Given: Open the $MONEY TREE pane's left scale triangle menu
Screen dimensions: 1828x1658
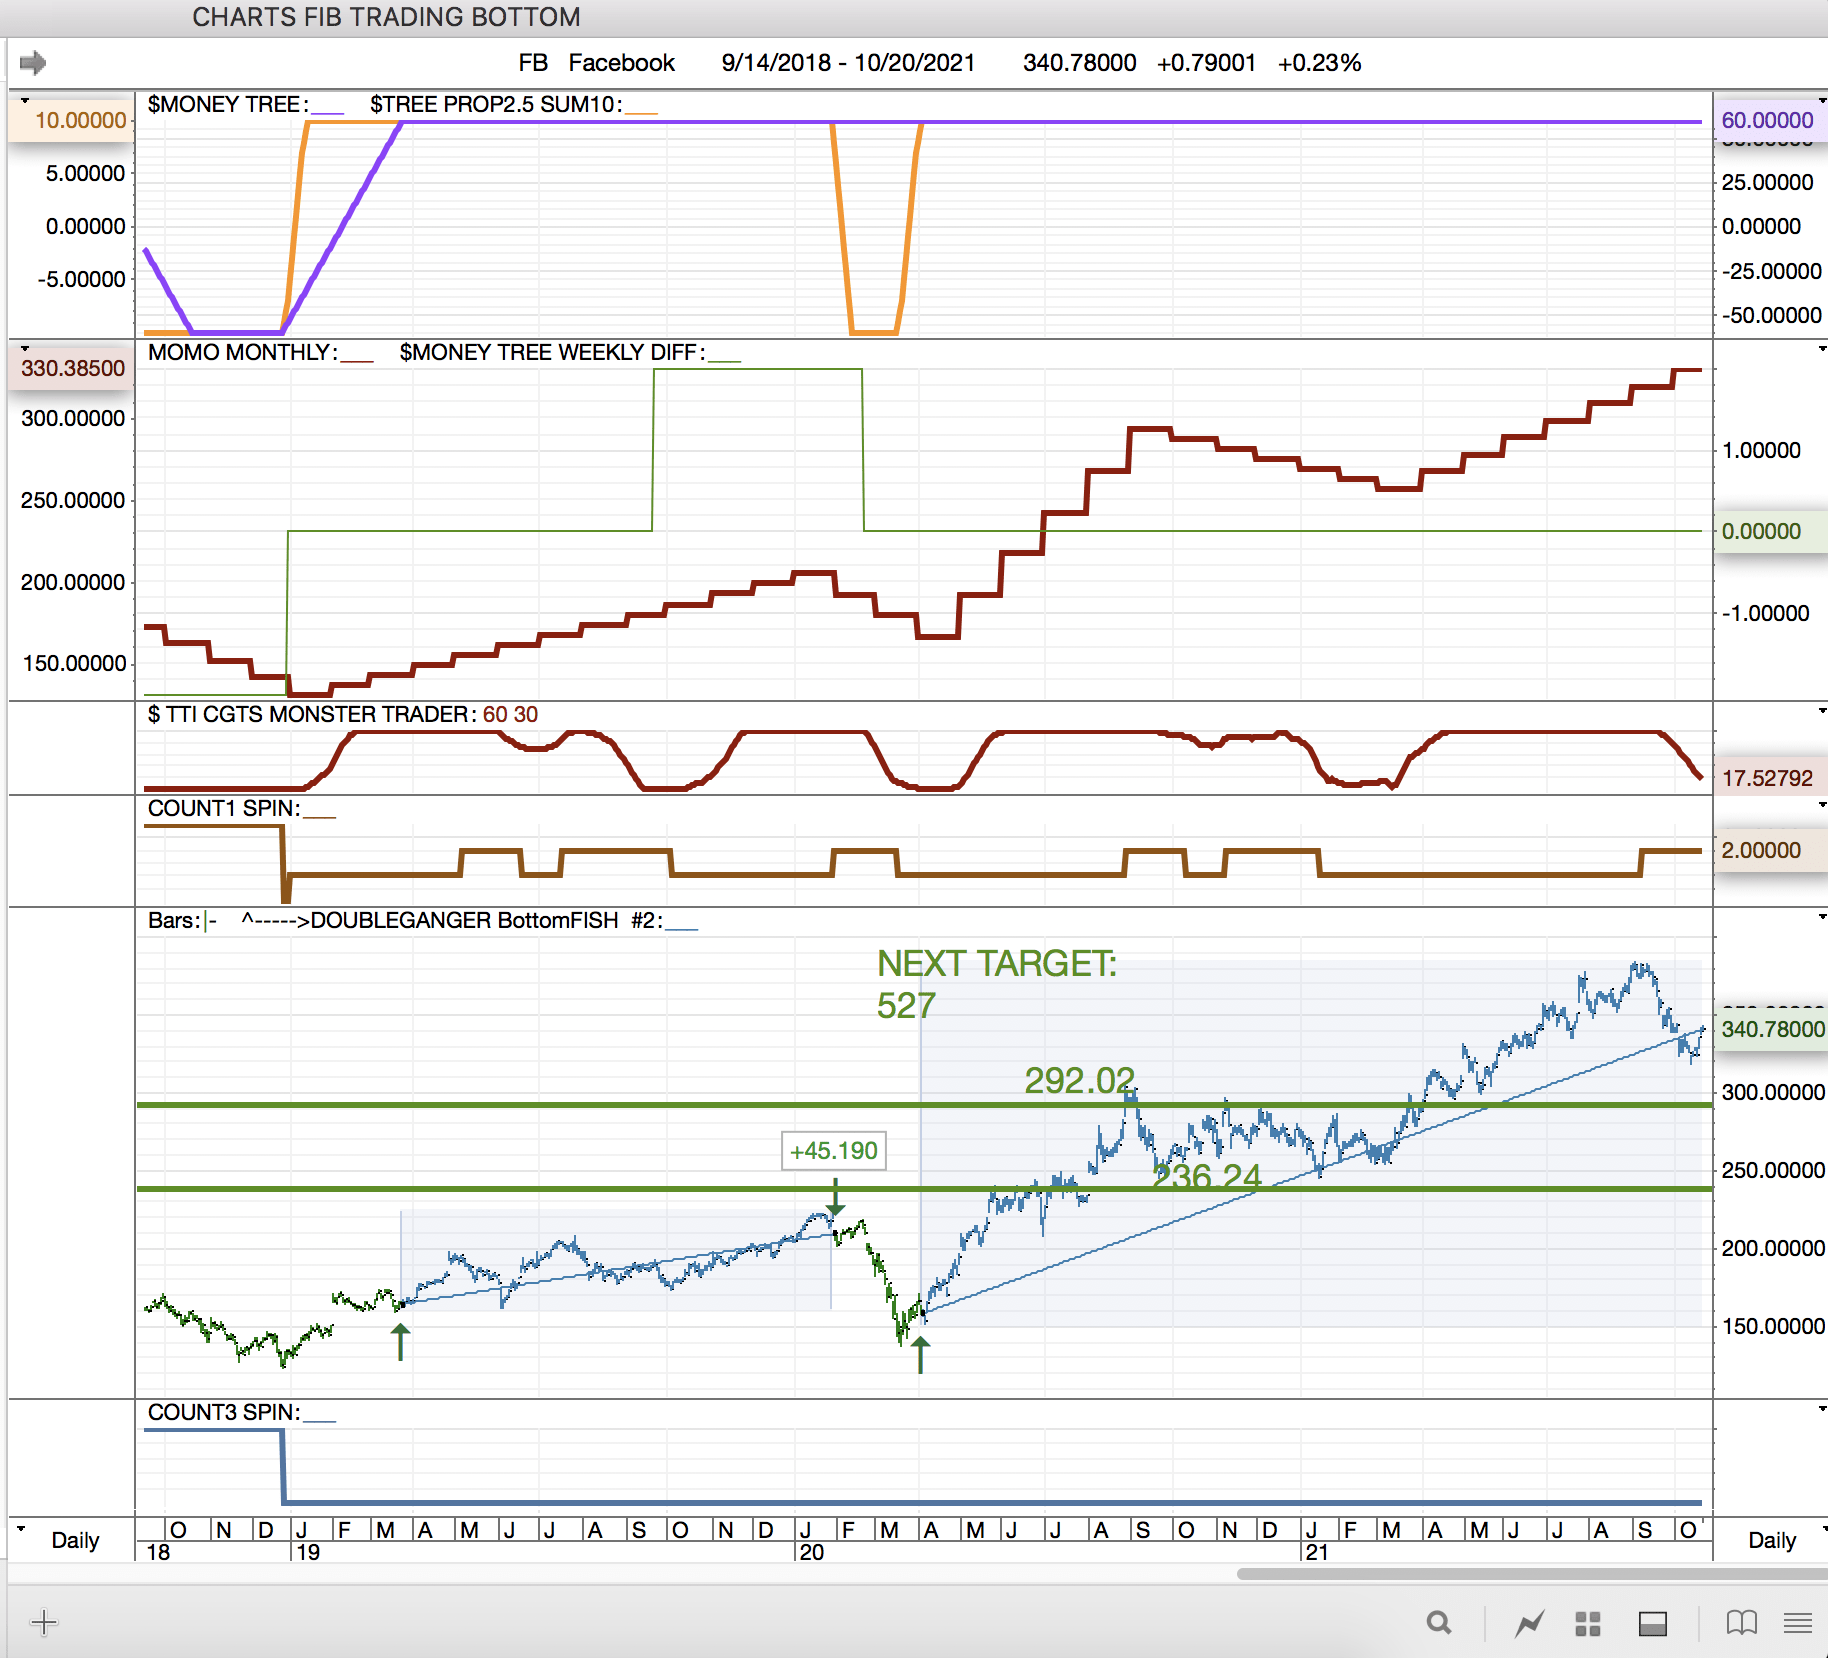Looking at the screenshot, I should coord(25,100).
